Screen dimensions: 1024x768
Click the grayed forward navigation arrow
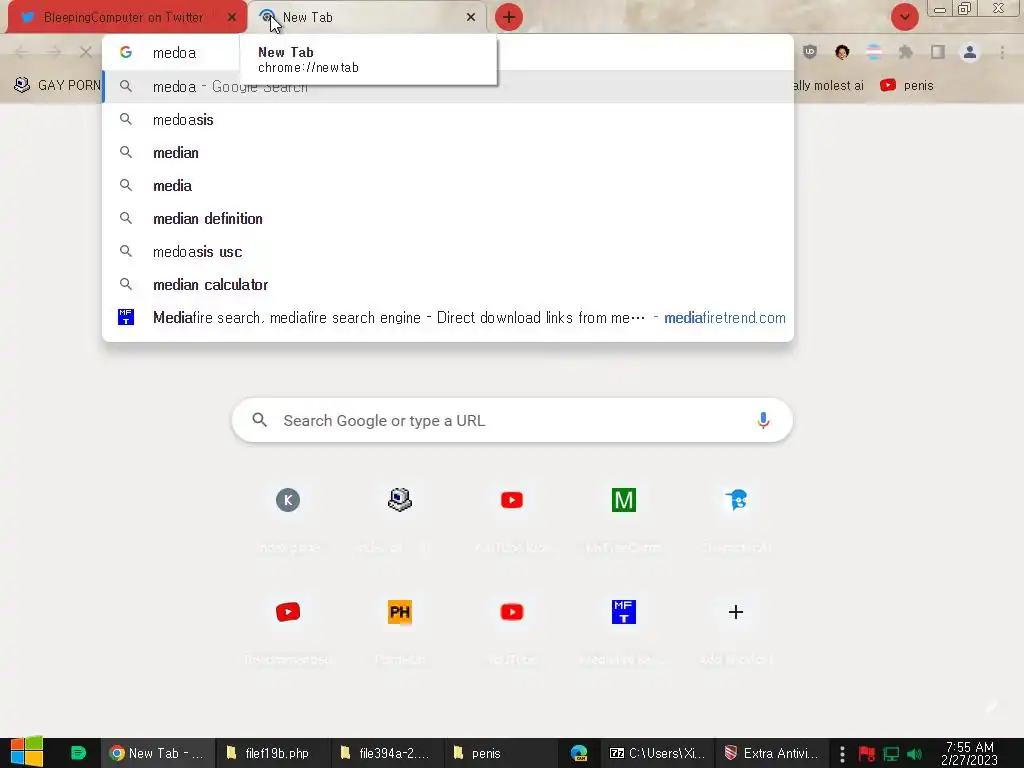click(x=54, y=52)
